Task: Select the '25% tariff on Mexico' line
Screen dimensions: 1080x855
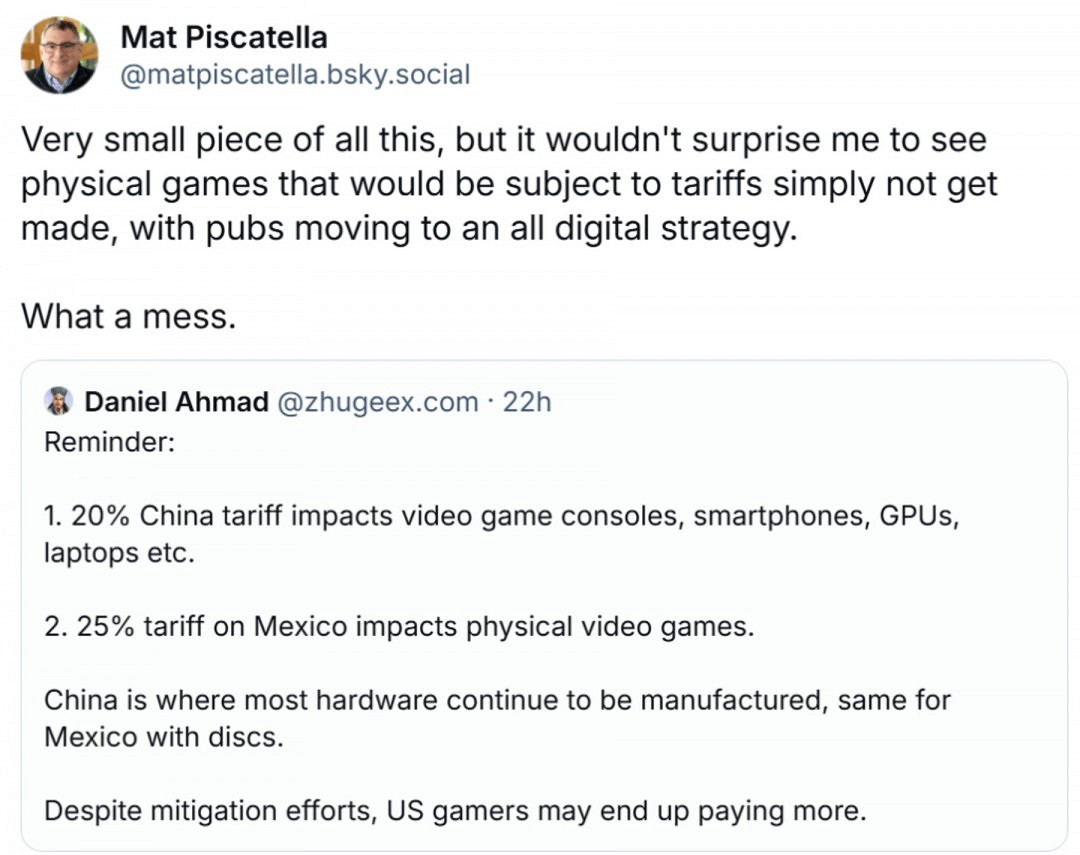Action: point(398,627)
